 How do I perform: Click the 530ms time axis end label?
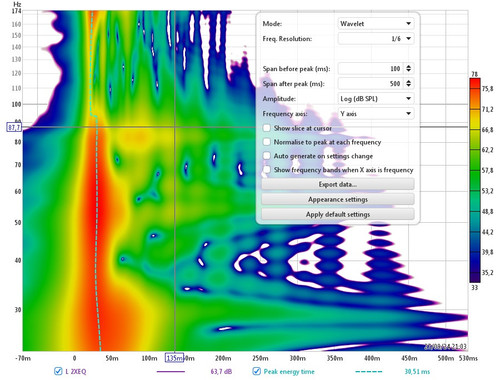pos(468,358)
